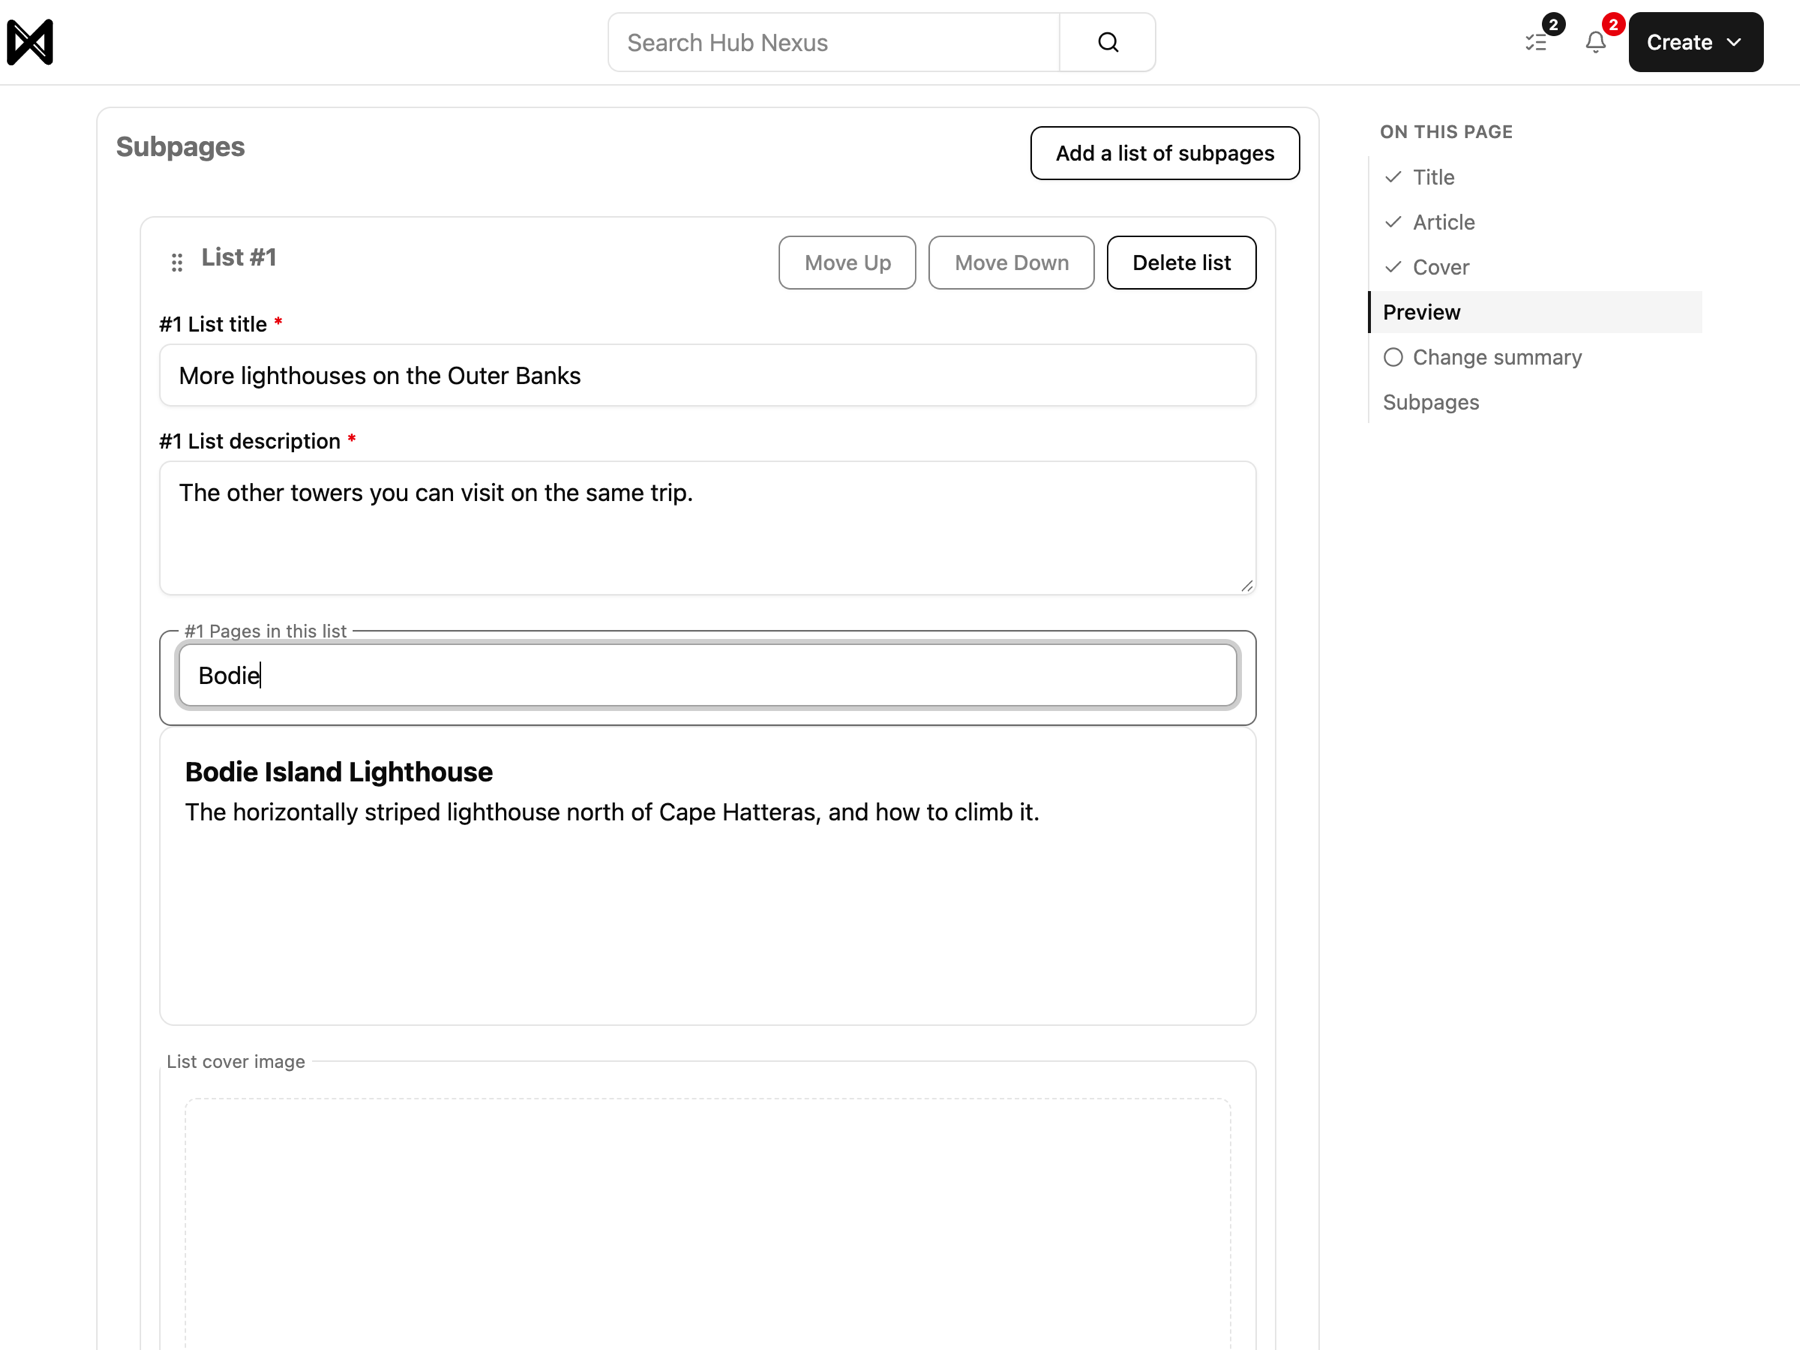Click the search magnifier icon
Viewport: 1800px width, 1350px height.
coord(1107,42)
